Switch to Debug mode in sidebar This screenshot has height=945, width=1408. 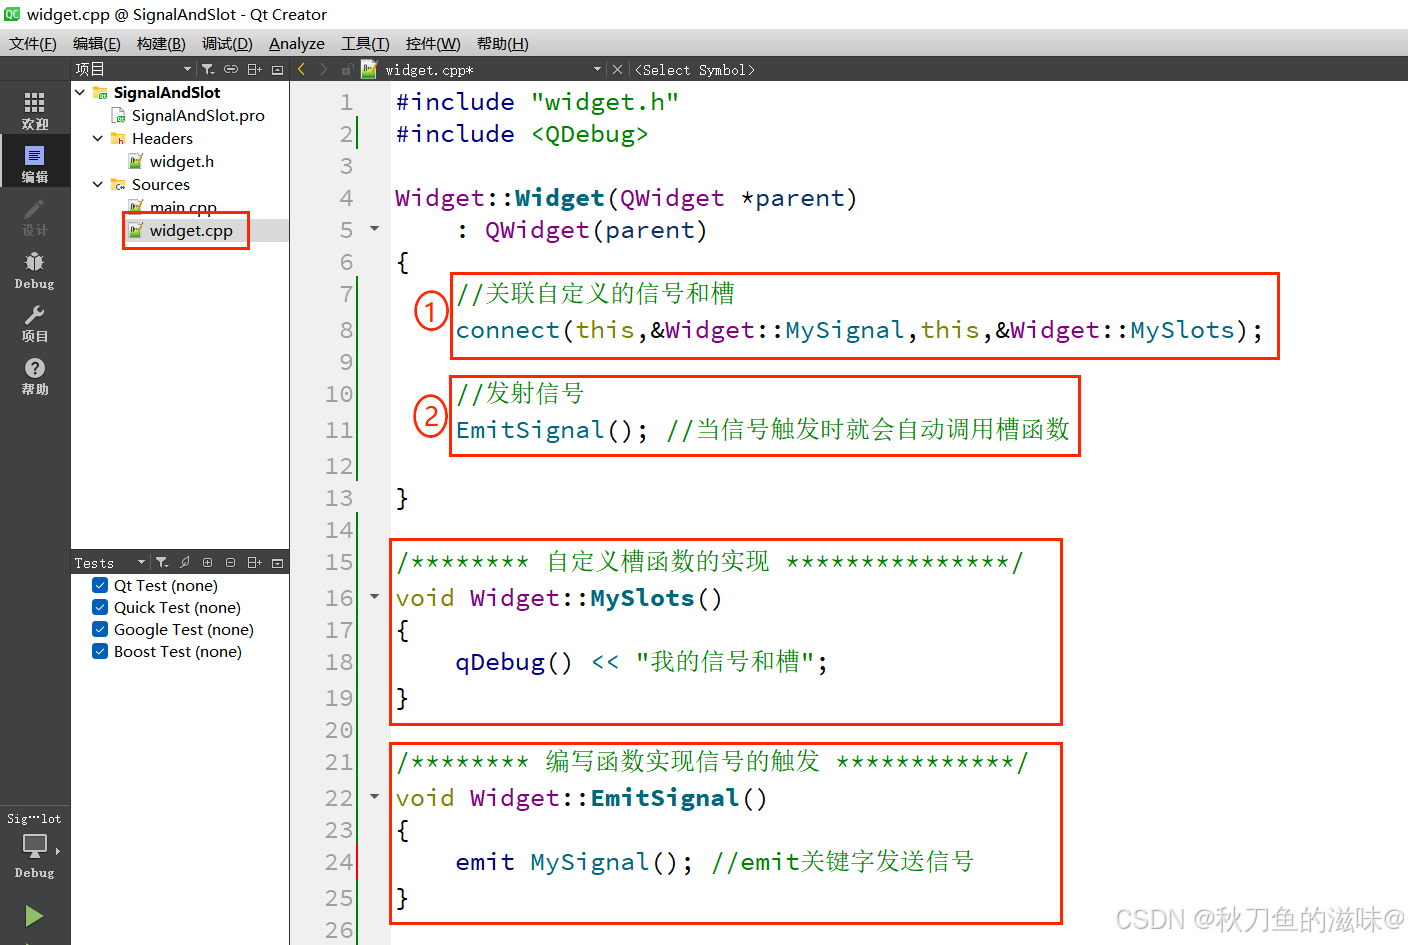tap(35, 270)
